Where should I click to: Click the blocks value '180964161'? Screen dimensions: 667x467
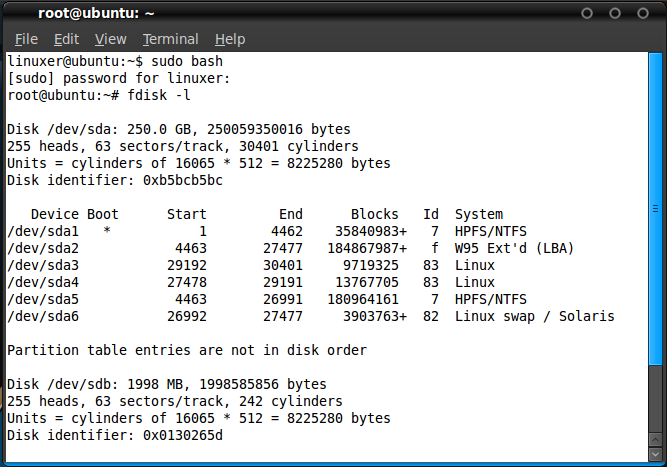[x=363, y=299]
